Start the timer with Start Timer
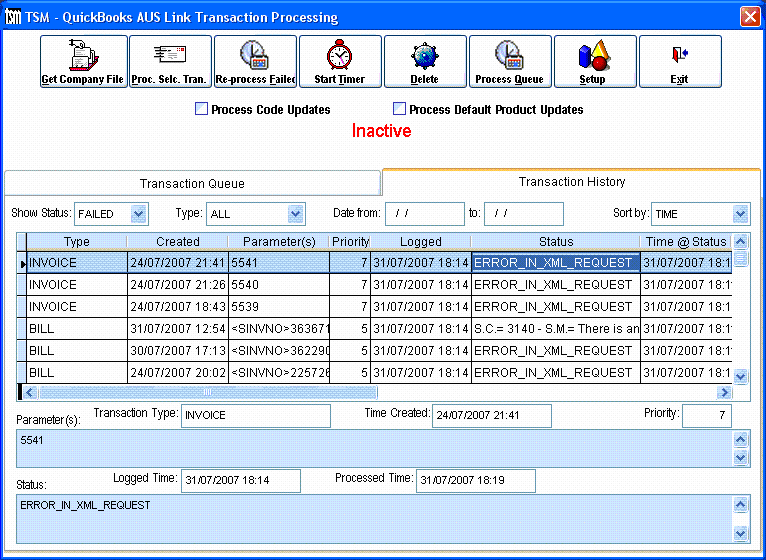Screen dimensions: 766x560 coord(340,61)
